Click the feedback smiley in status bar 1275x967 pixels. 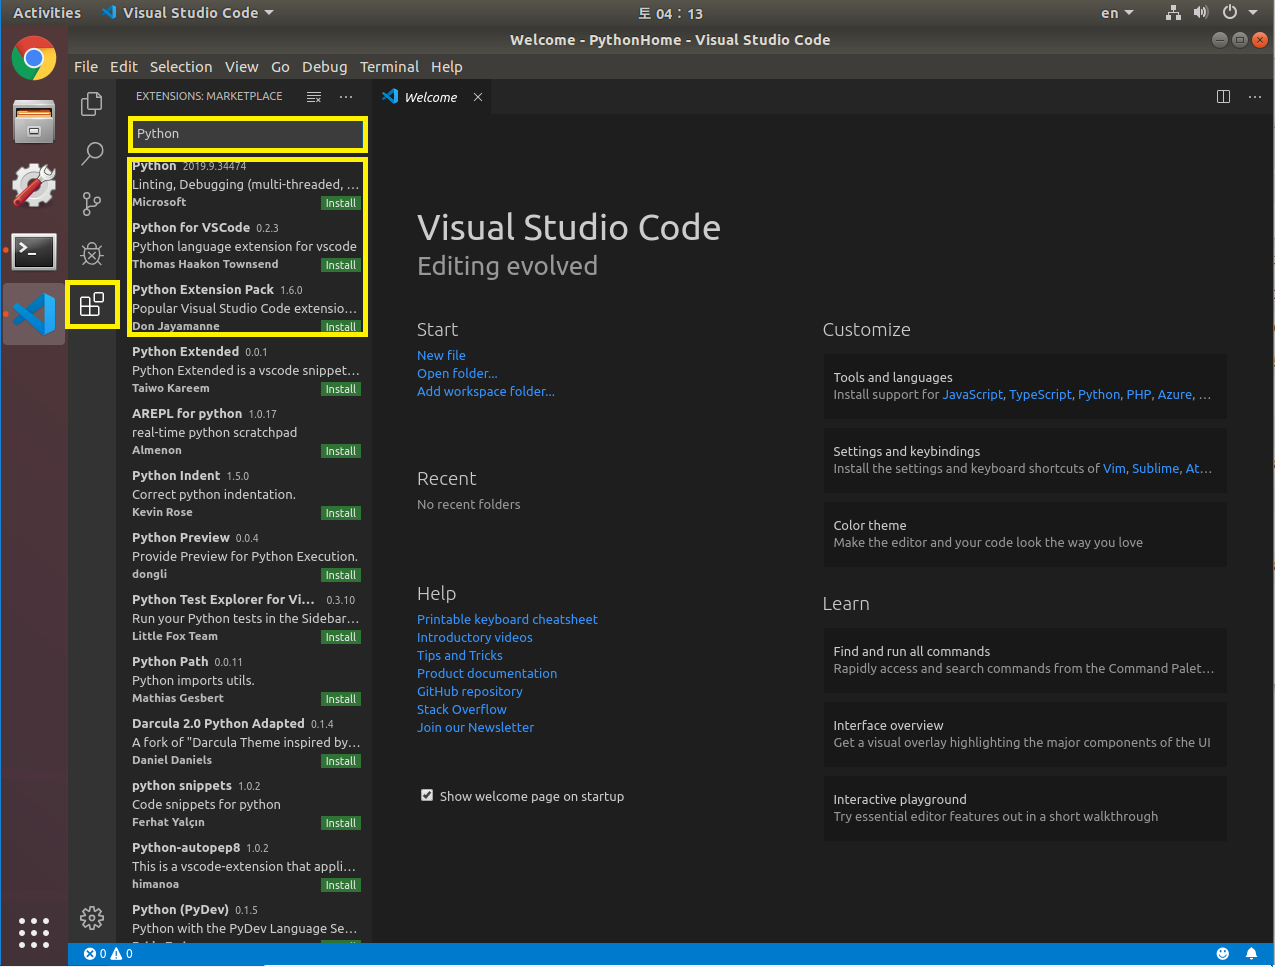(x=1222, y=954)
